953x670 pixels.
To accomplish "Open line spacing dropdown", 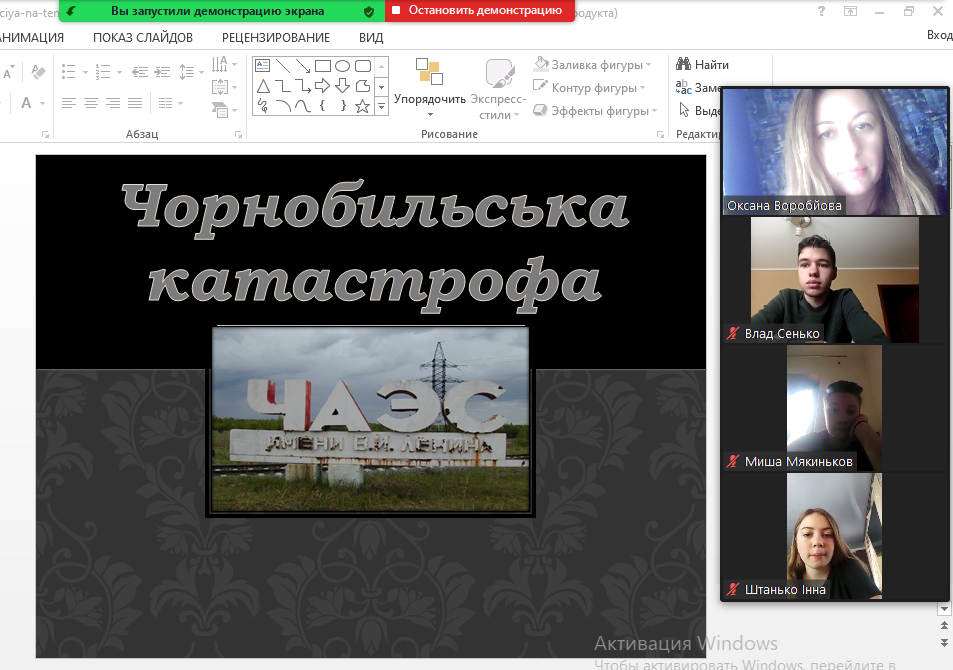I will click(x=191, y=72).
